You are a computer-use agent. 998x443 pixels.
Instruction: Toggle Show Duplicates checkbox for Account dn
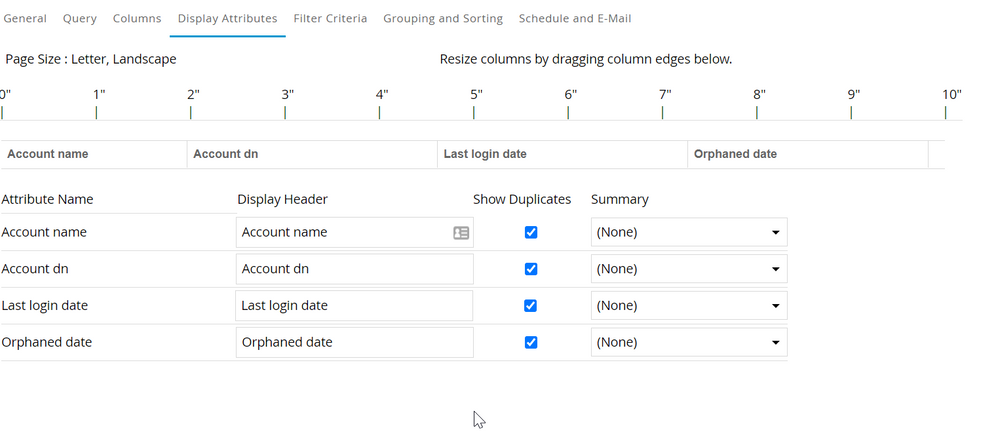coord(531,269)
